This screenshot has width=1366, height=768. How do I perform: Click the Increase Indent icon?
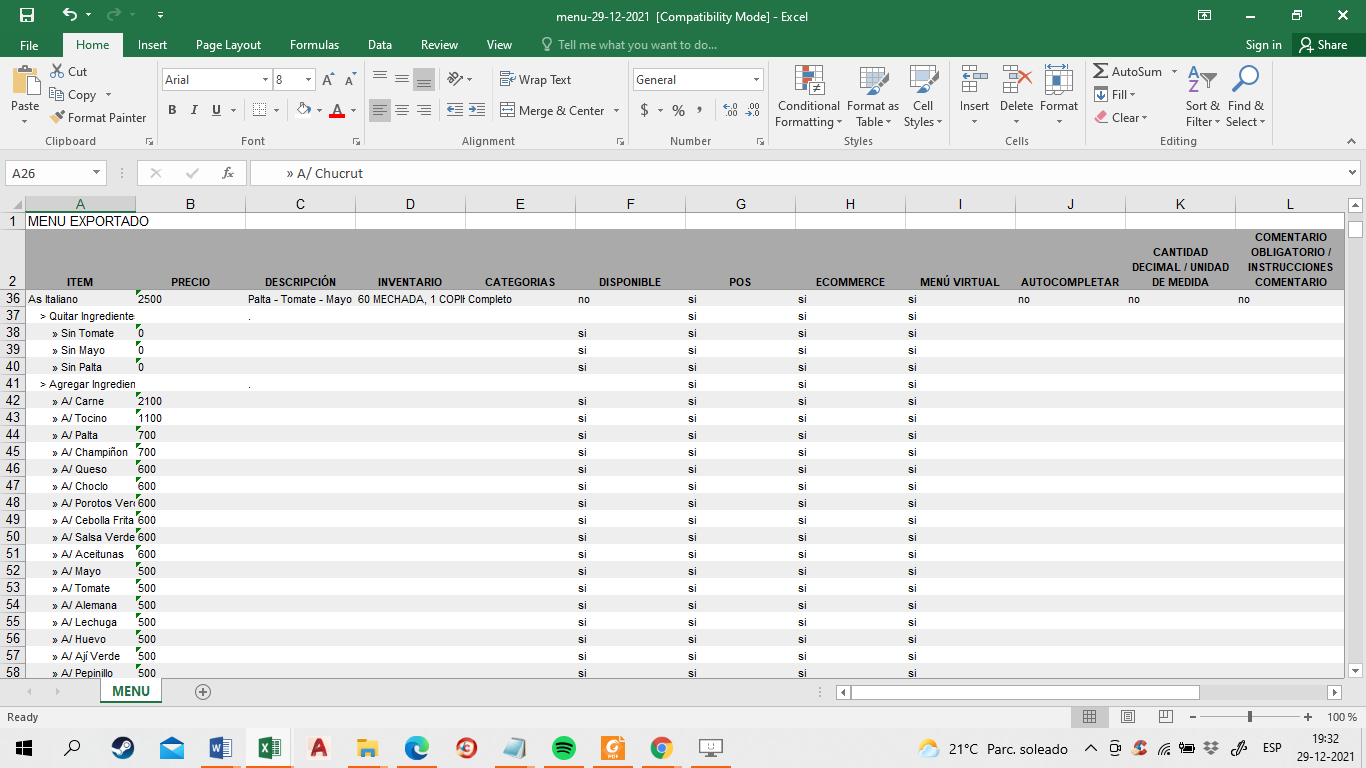point(477,110)
